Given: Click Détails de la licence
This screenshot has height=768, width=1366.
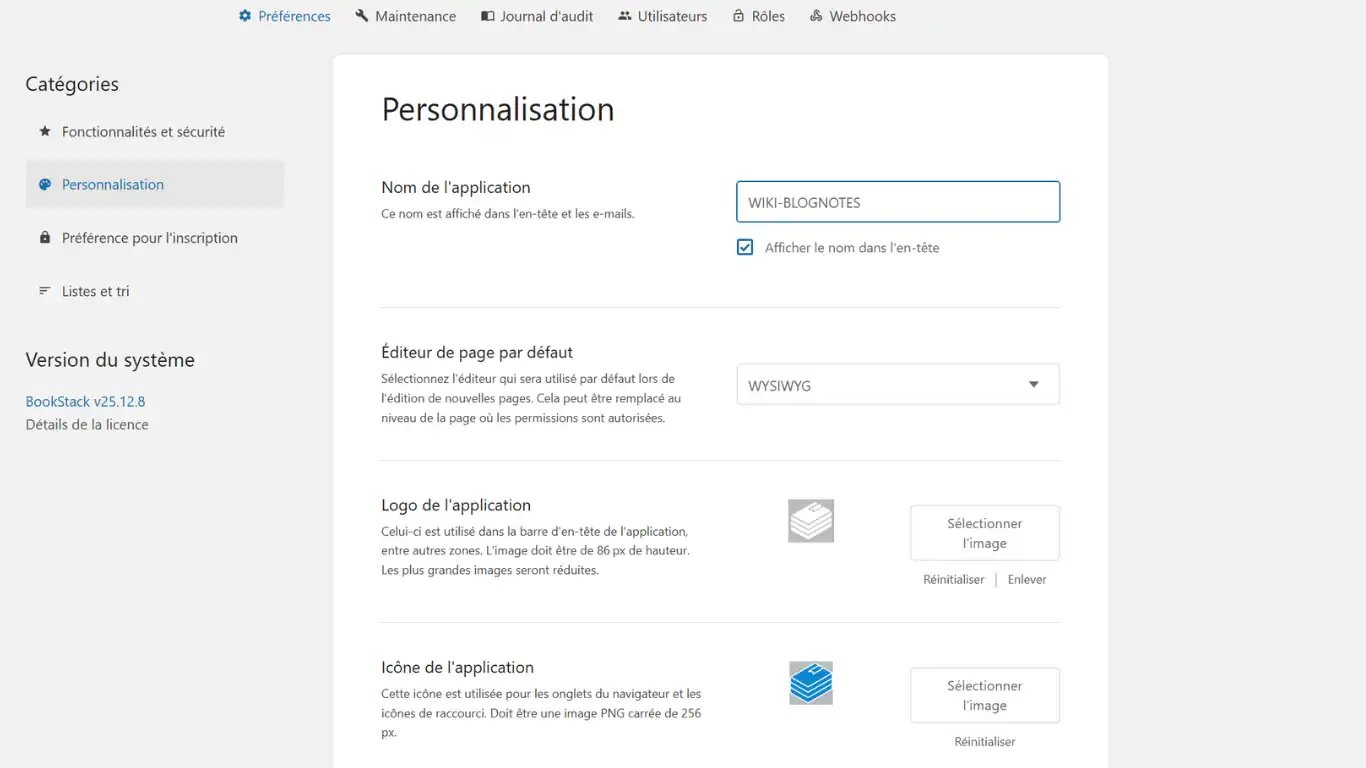Looking at the screenshot, I should coord(87,424).
